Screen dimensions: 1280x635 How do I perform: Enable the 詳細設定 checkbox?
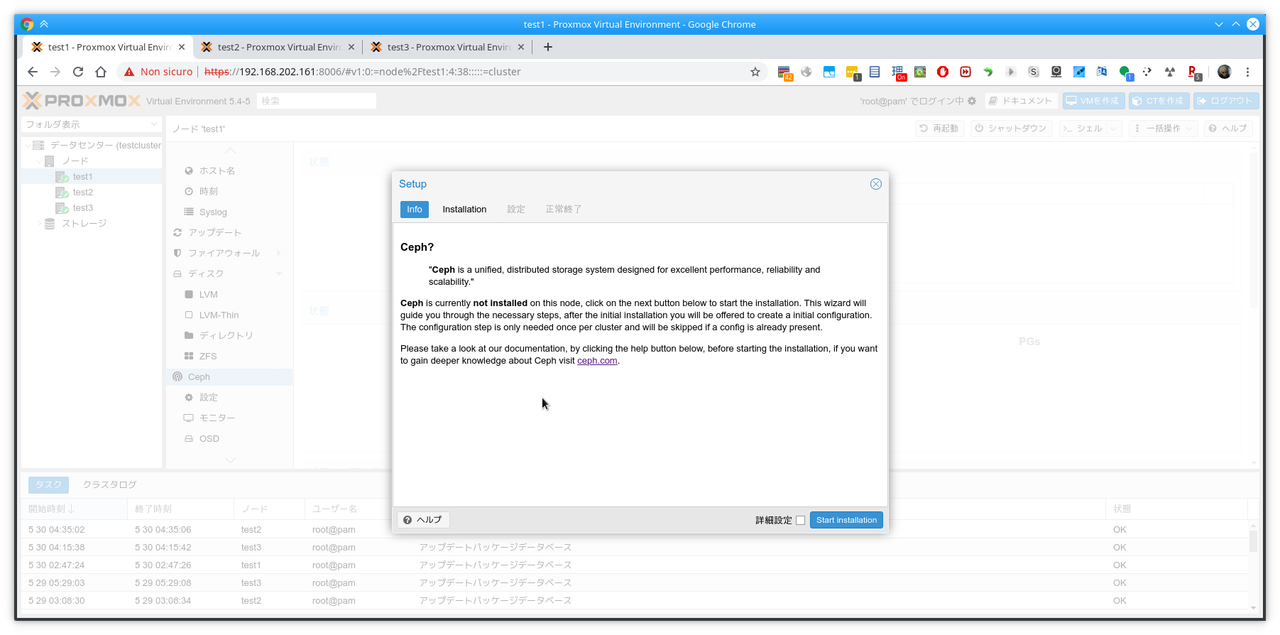pyautogui.click(x=800, y=520)
